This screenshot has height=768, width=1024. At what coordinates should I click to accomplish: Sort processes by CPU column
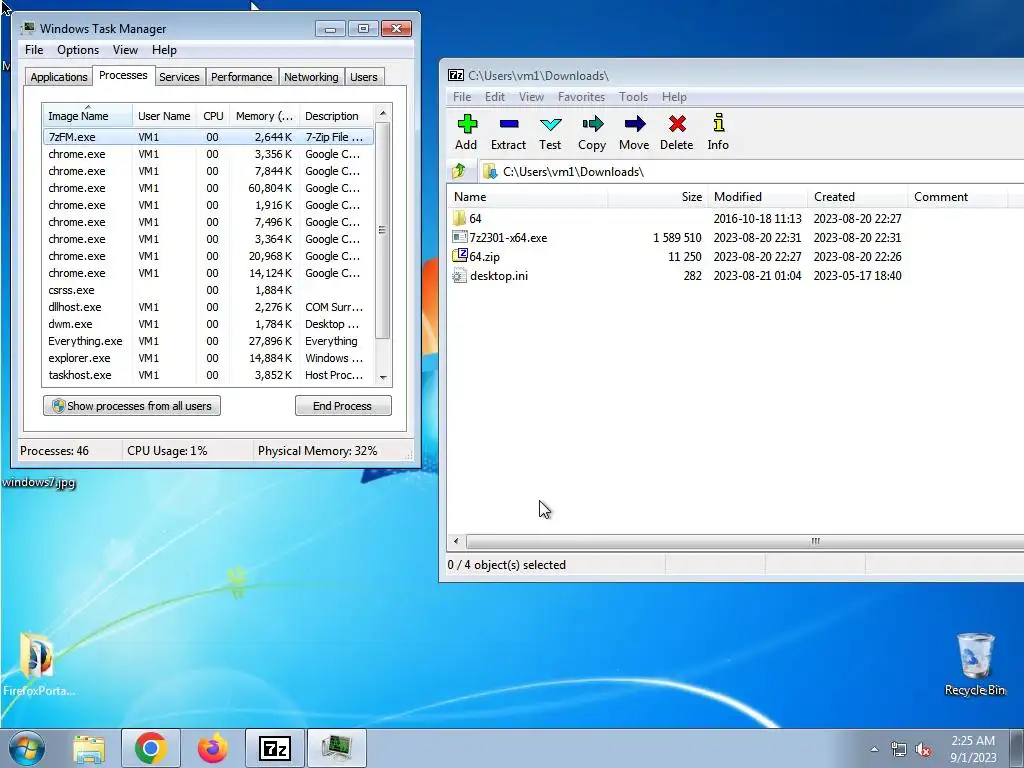213,116
